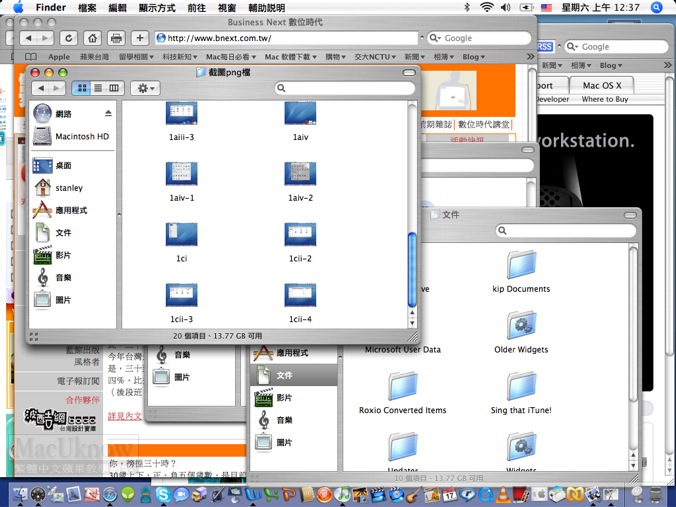Go back in the 截圖png檔 Finder window
This screenshot has width=676, height=507.
tap(41, 88)
